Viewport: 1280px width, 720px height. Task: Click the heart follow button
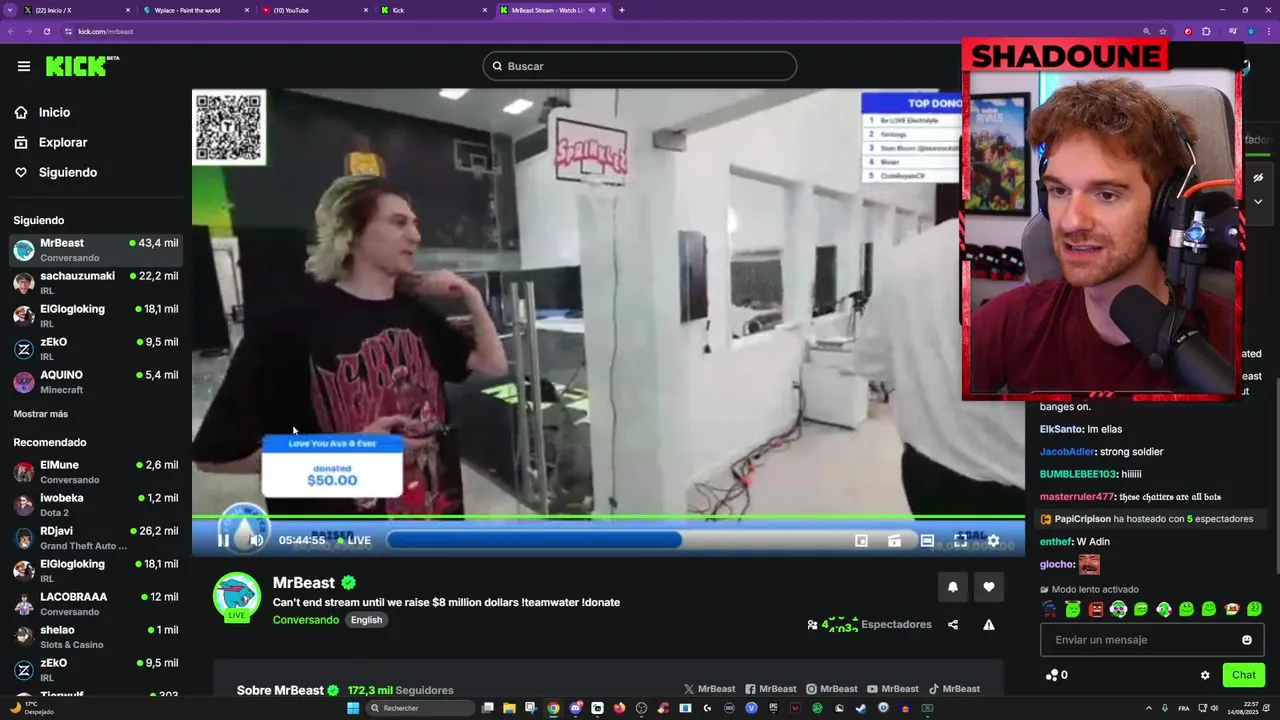coord(989,587)
